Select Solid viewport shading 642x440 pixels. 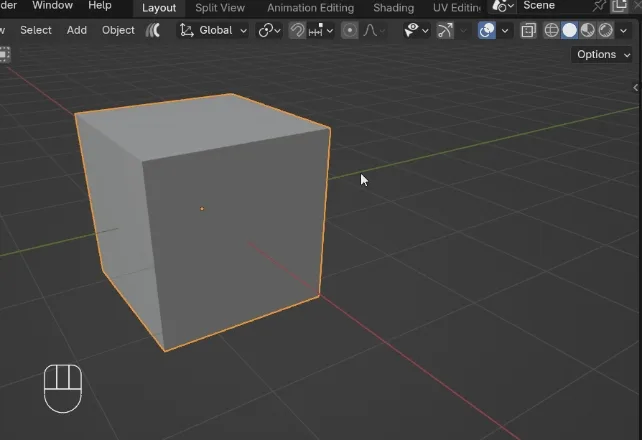(570, 30)
